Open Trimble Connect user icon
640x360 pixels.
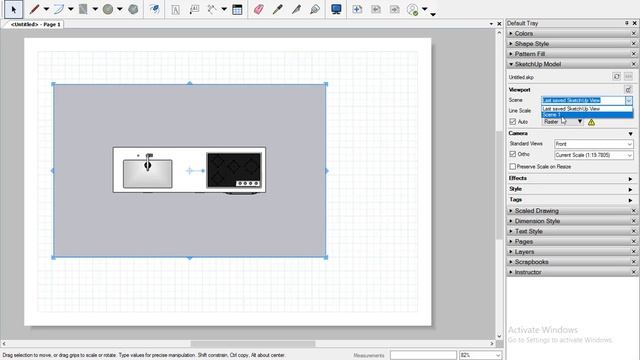pos(413,9)
